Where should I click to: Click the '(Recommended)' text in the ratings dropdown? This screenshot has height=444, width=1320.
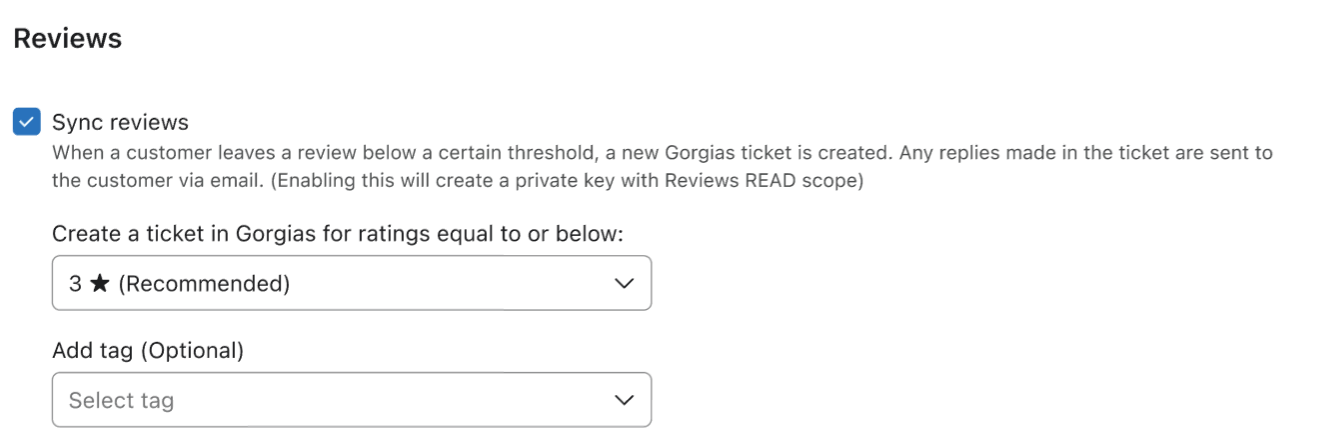pyautogui.click(x=204, y=283)
